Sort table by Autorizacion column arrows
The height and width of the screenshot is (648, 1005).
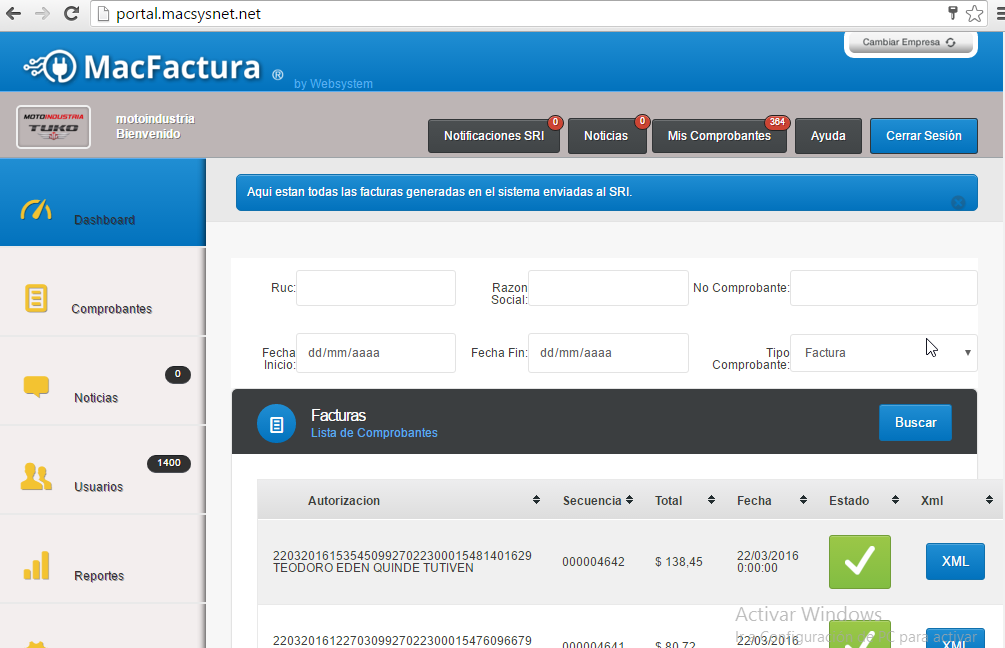point(536,500)
